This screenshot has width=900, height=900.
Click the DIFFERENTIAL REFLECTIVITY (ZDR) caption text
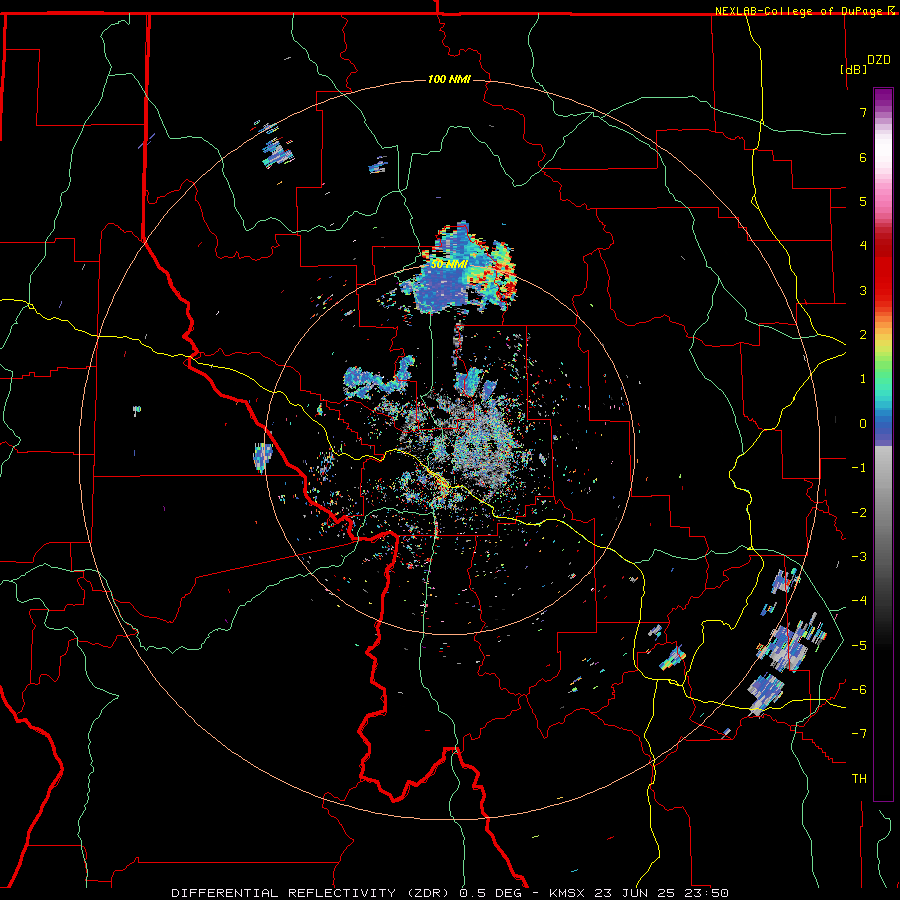pos(312,893)
